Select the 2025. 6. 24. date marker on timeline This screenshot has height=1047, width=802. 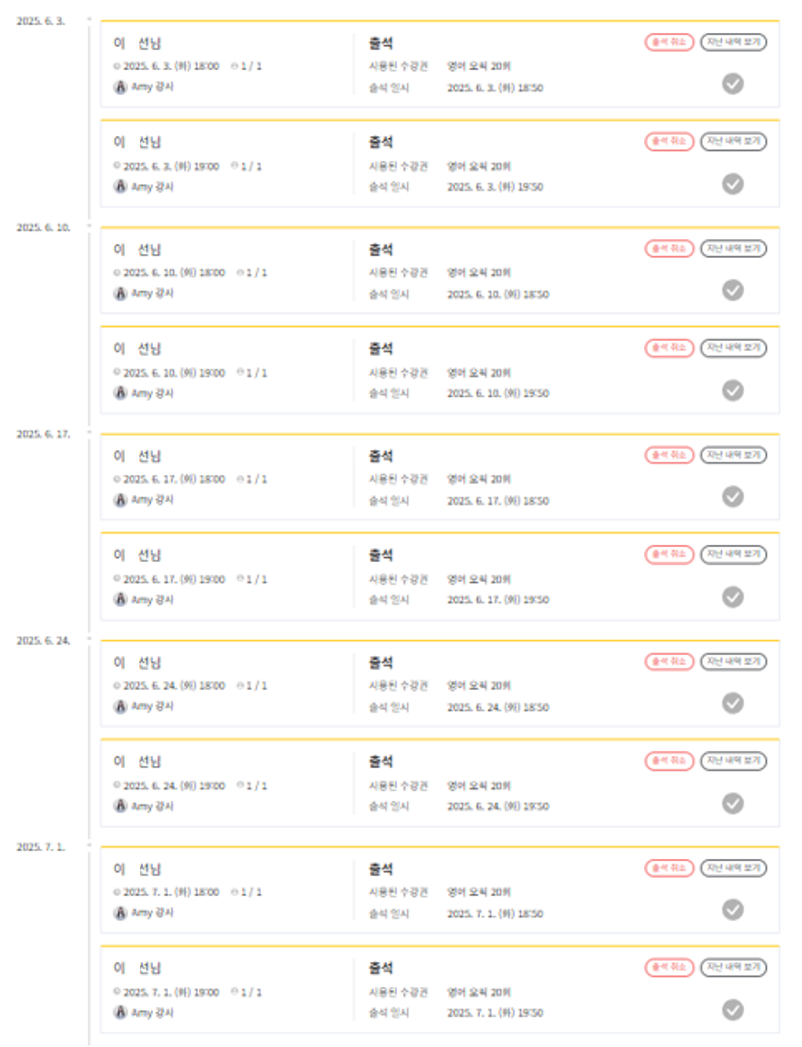point(43,641)
